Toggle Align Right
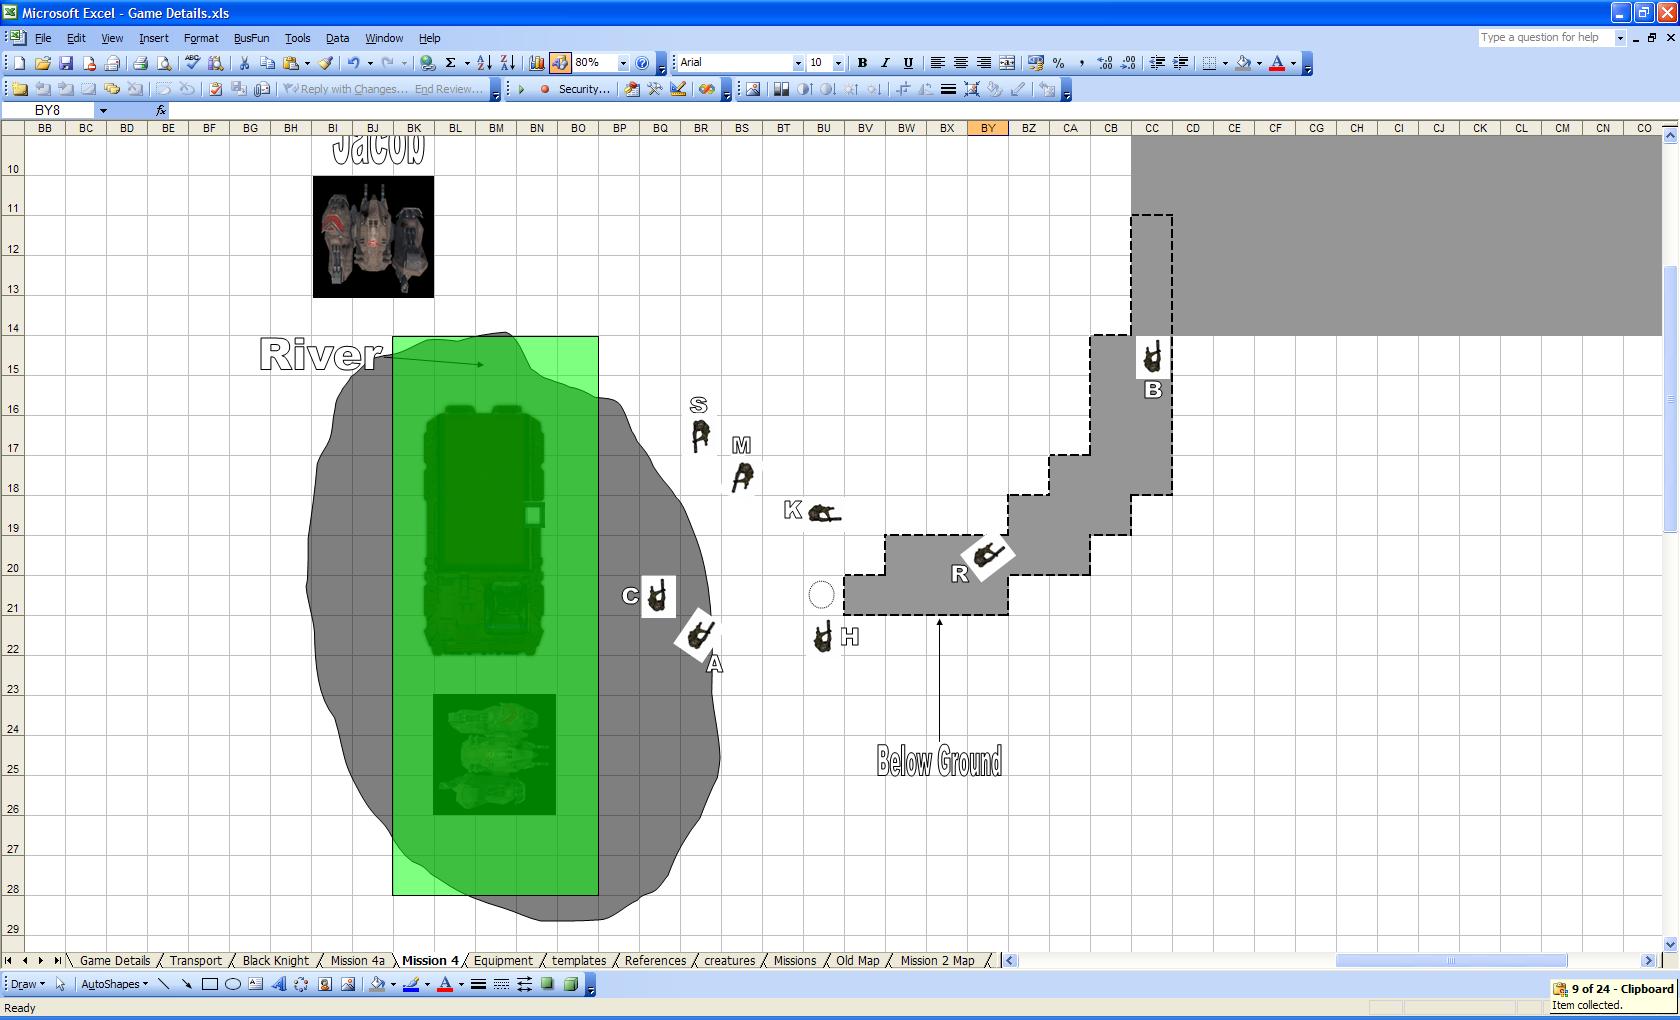 click(984, 63)
